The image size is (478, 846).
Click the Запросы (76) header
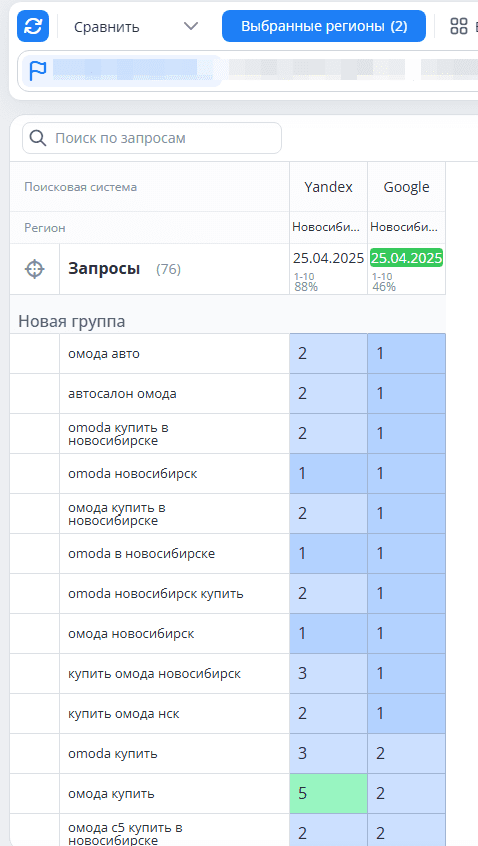pos(124,269)
